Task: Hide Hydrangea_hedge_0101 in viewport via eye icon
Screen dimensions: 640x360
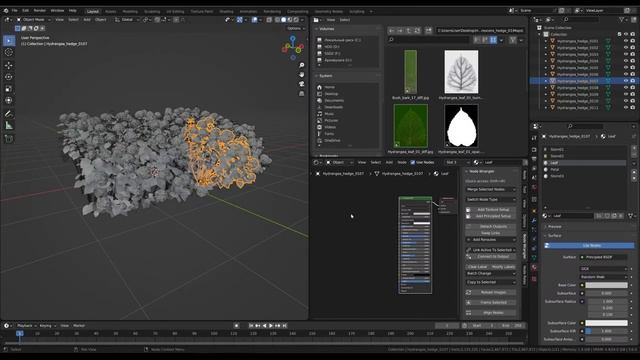Action: tap(626, 41)
